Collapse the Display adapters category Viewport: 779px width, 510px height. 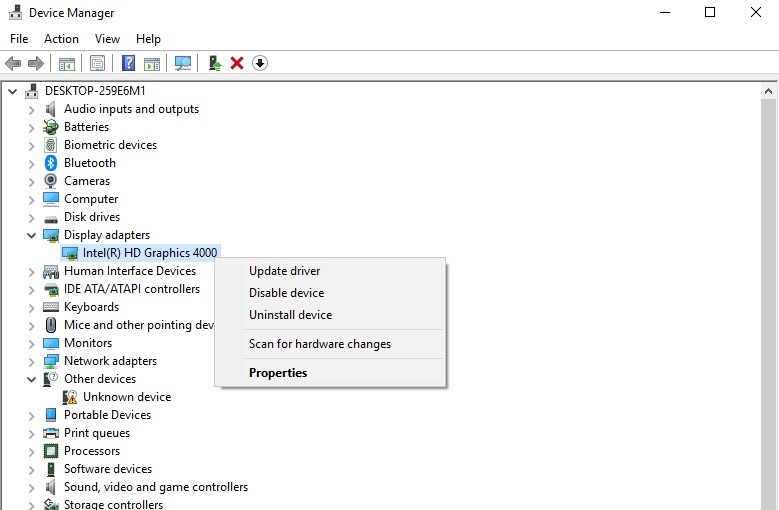tap(31, 235)
